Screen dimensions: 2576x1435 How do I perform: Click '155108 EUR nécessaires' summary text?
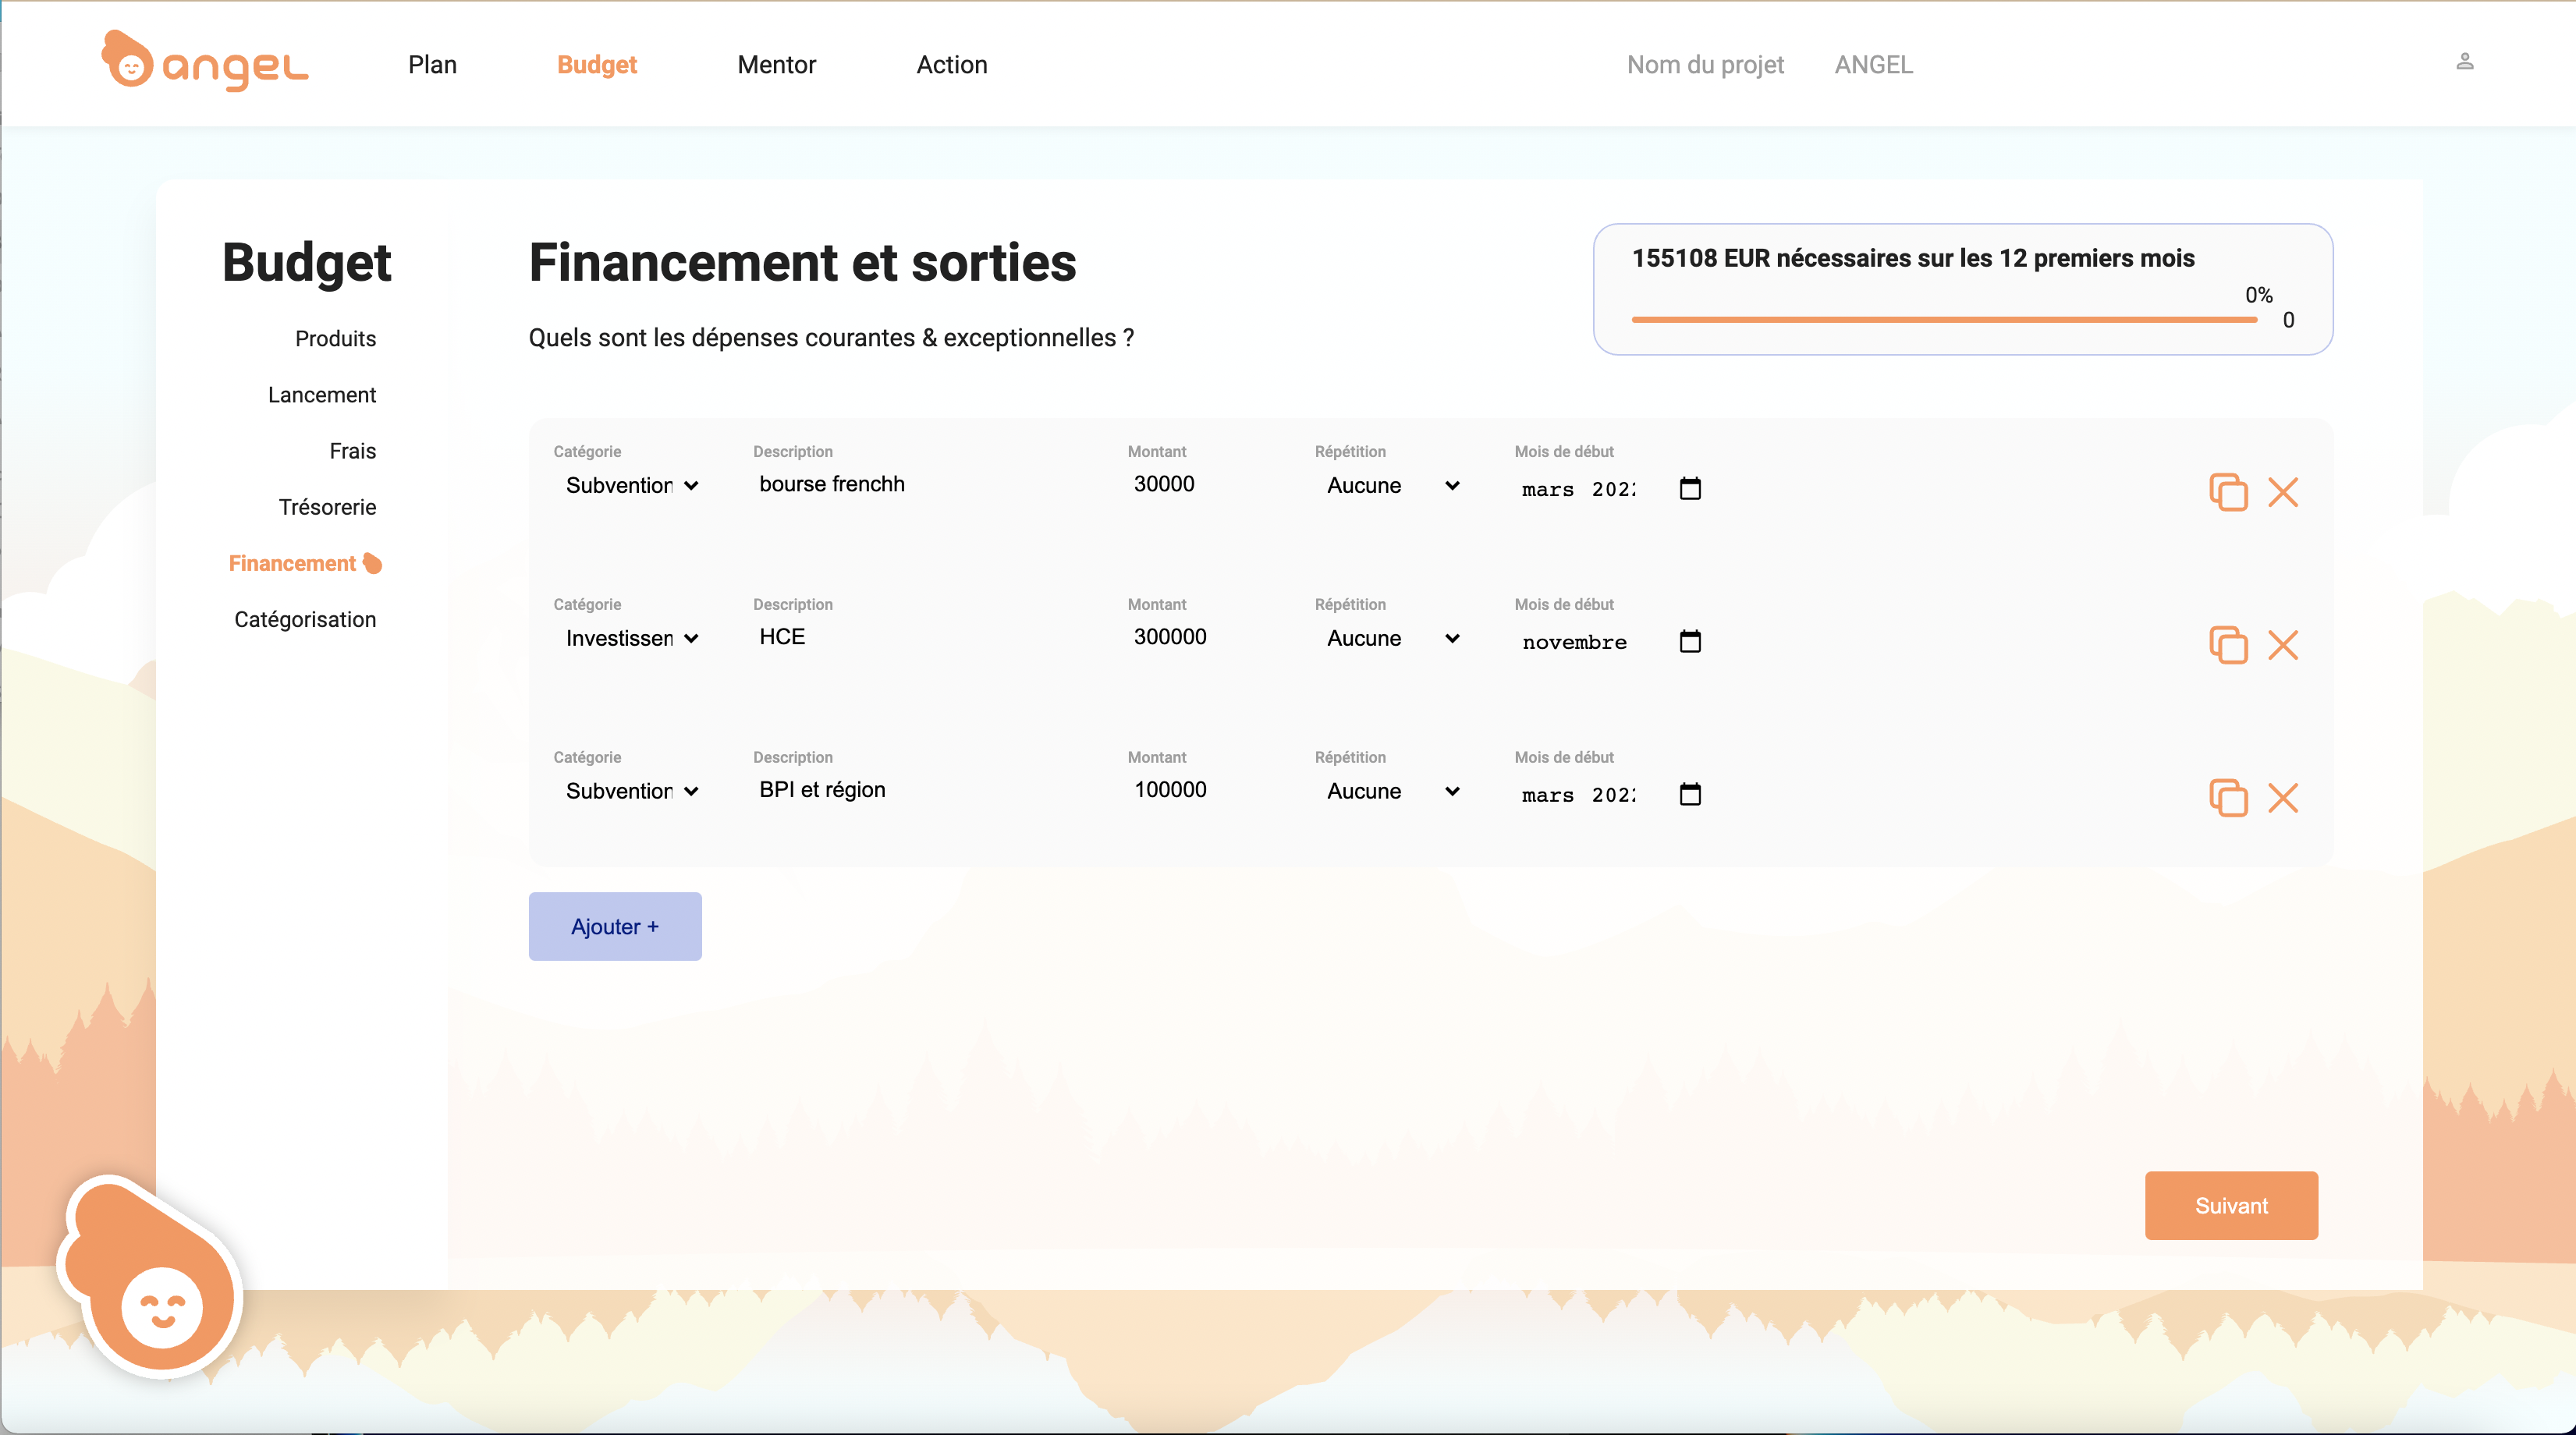pos(1913,258)
